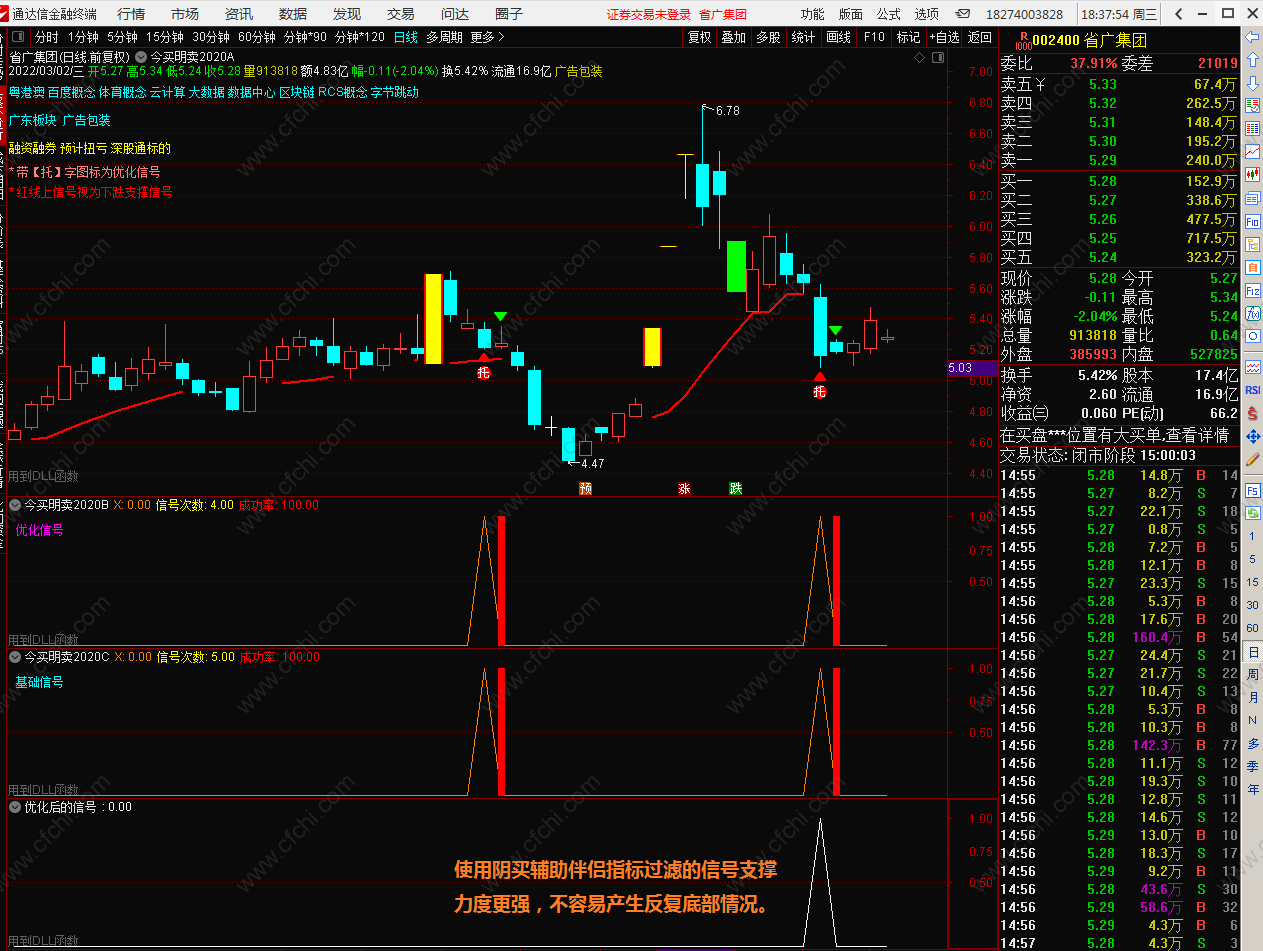Click the 涨 marker at chart bottom
Image resolution: width=1263 pixels, height=951 pixels.
685,489
